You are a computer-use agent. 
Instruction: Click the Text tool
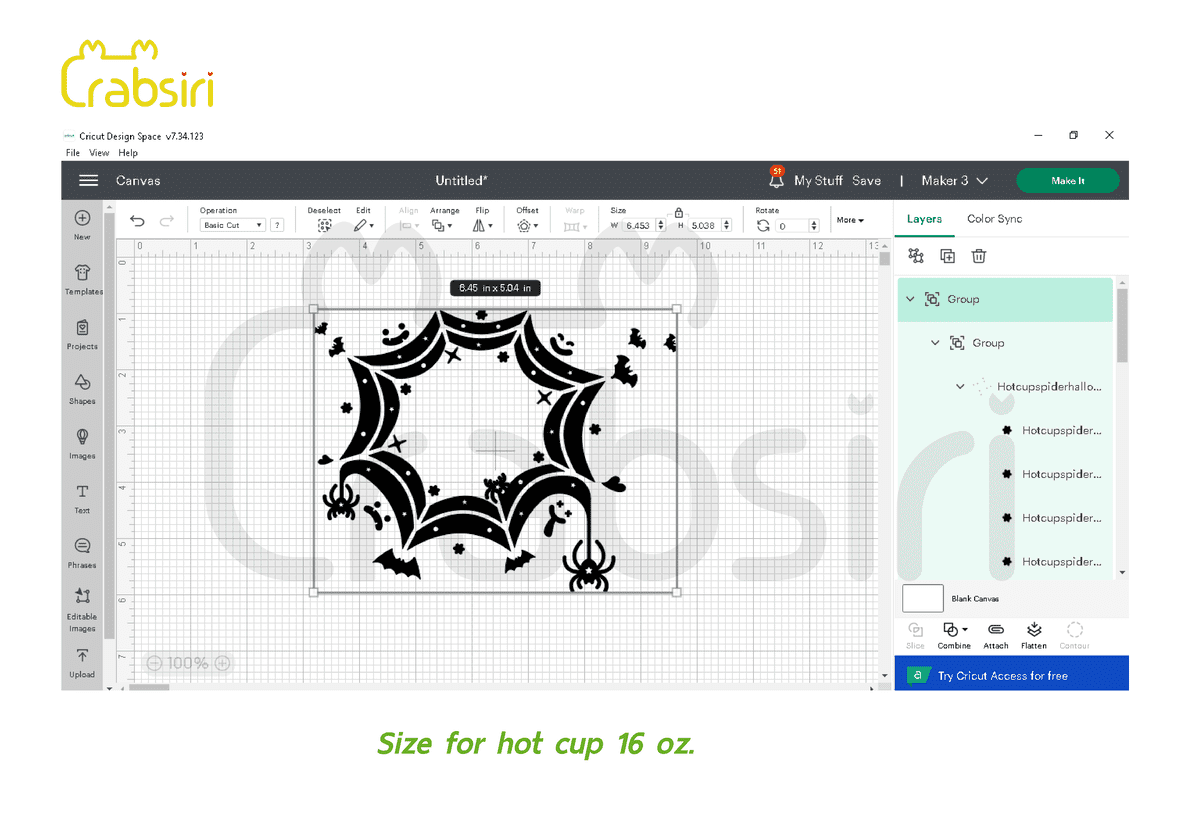click(x=82, y=497)
